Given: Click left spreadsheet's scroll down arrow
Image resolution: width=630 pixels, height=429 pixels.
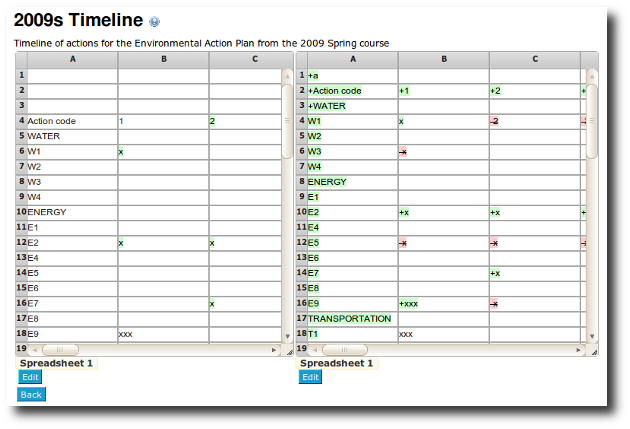Looking at the screenshot, I should coord(287,336).
